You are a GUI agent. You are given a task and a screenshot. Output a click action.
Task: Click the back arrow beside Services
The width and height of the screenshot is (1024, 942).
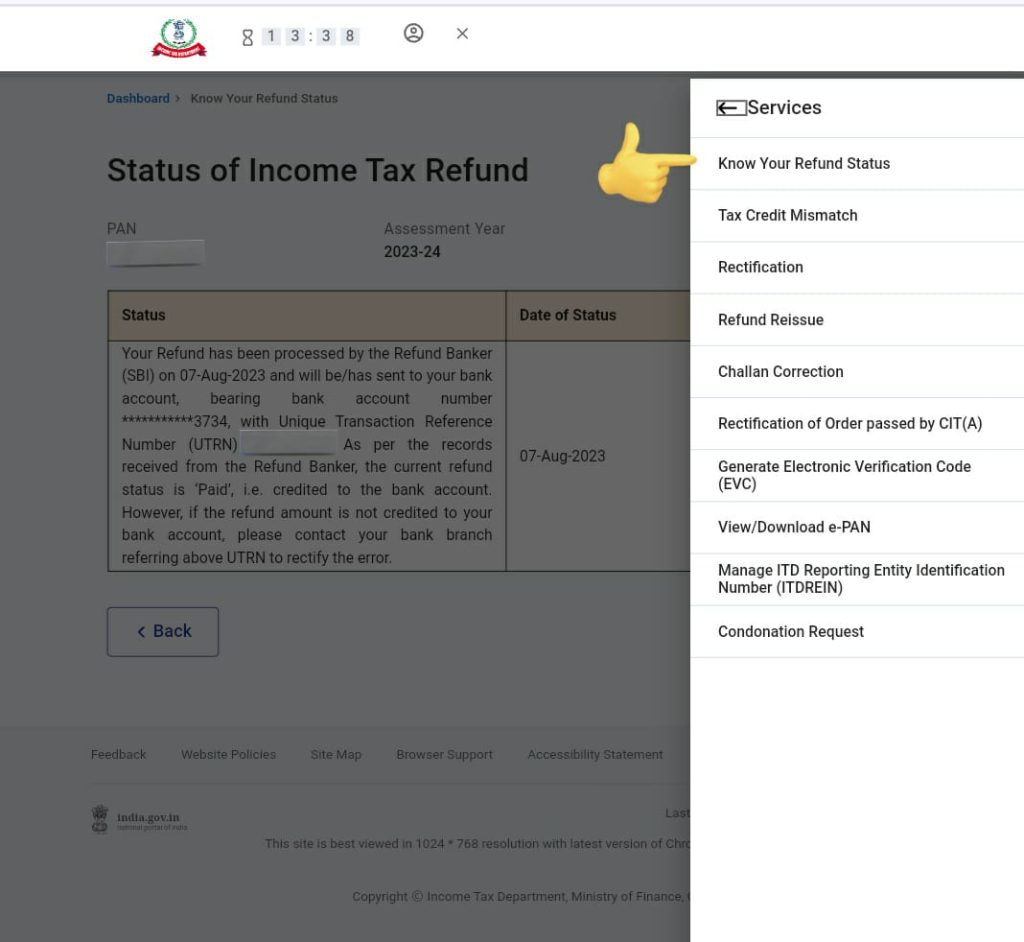coord(731,108)
